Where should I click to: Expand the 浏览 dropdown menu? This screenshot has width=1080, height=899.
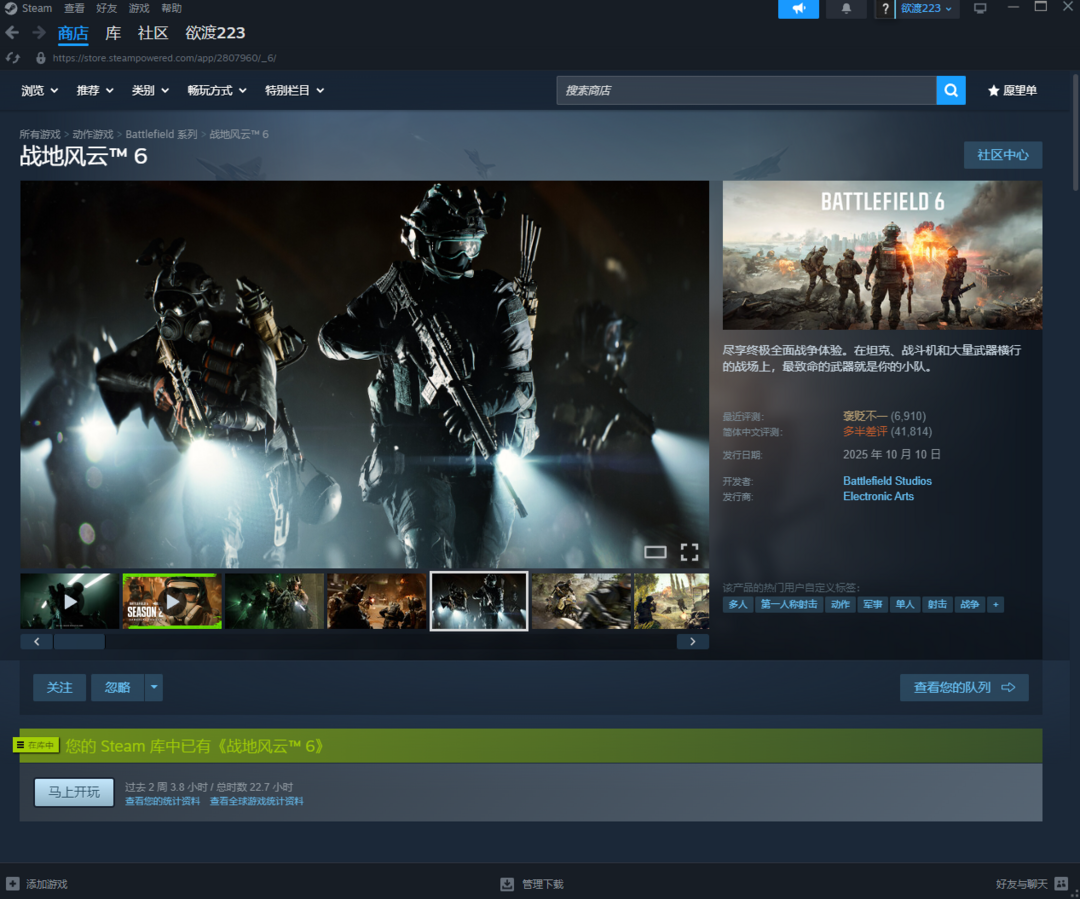[x=39, y=90]
